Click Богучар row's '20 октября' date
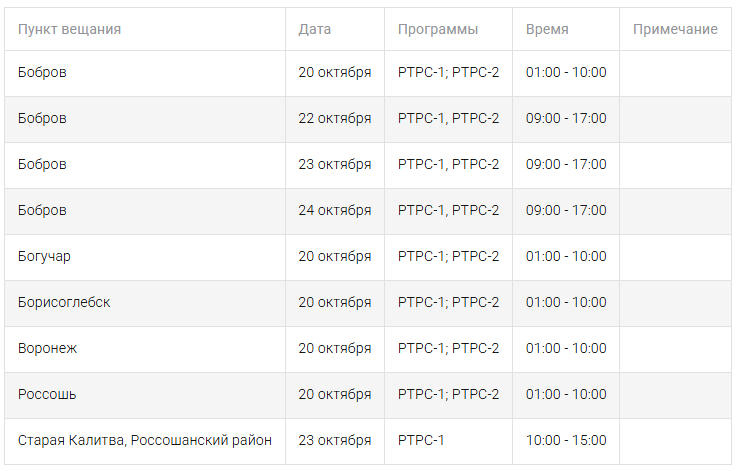 point(334,256)
